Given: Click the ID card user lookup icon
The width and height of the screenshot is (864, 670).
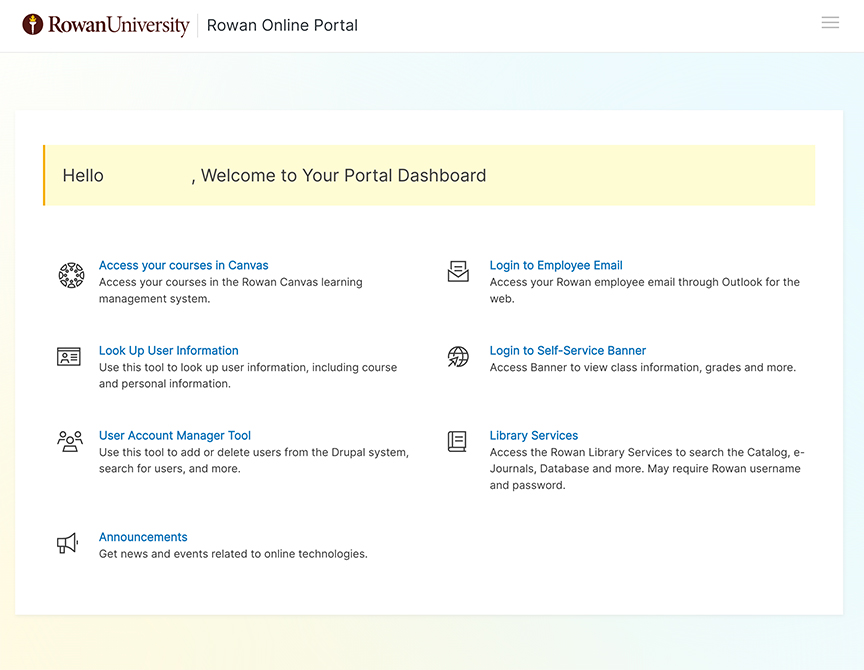Looking at the screenshot, I should click(x=69, y=357).
